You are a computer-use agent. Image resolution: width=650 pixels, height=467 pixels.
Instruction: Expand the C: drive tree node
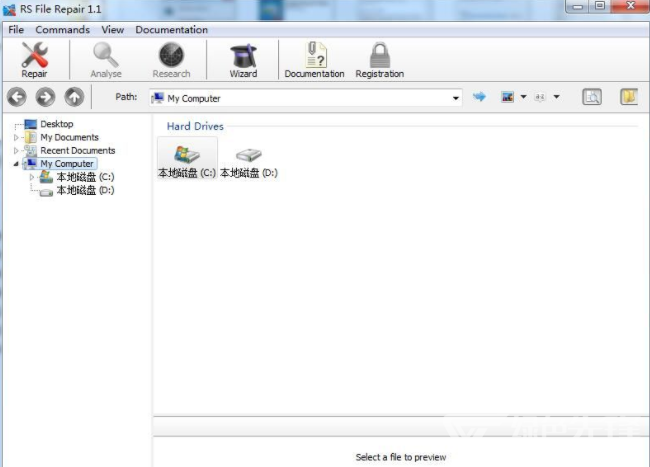32,177
